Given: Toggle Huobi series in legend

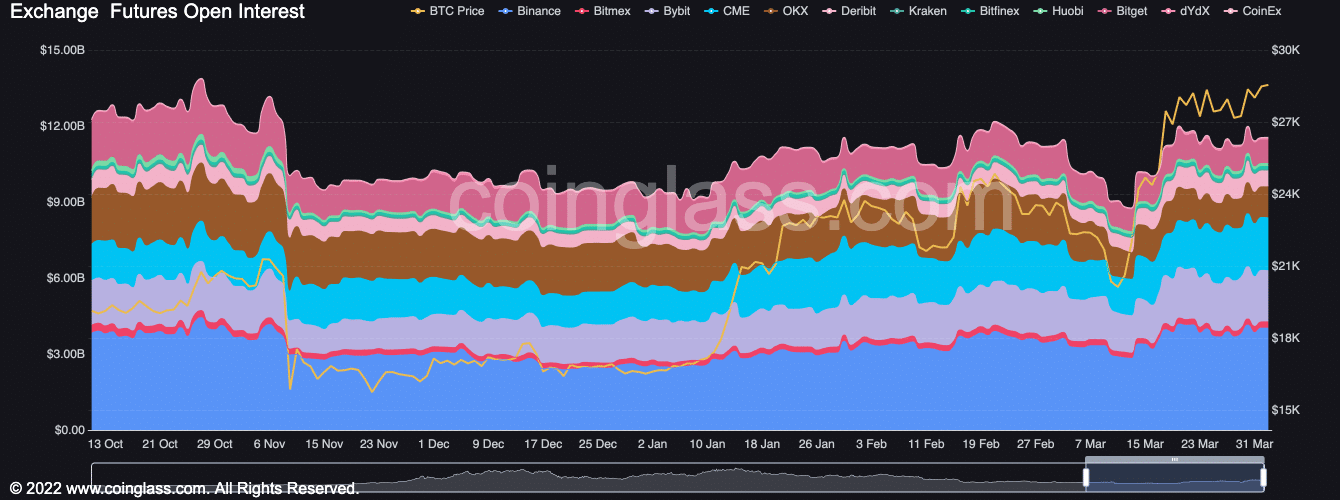Looking at the screenshot, I should coord(1058,11).
